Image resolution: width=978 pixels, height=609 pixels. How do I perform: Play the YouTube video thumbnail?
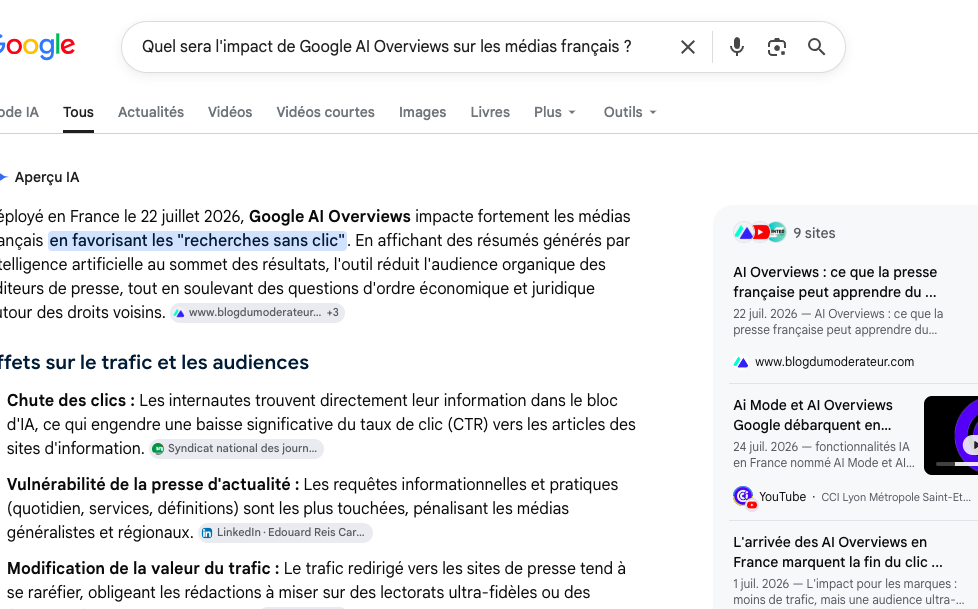click(x=951, y=435)
